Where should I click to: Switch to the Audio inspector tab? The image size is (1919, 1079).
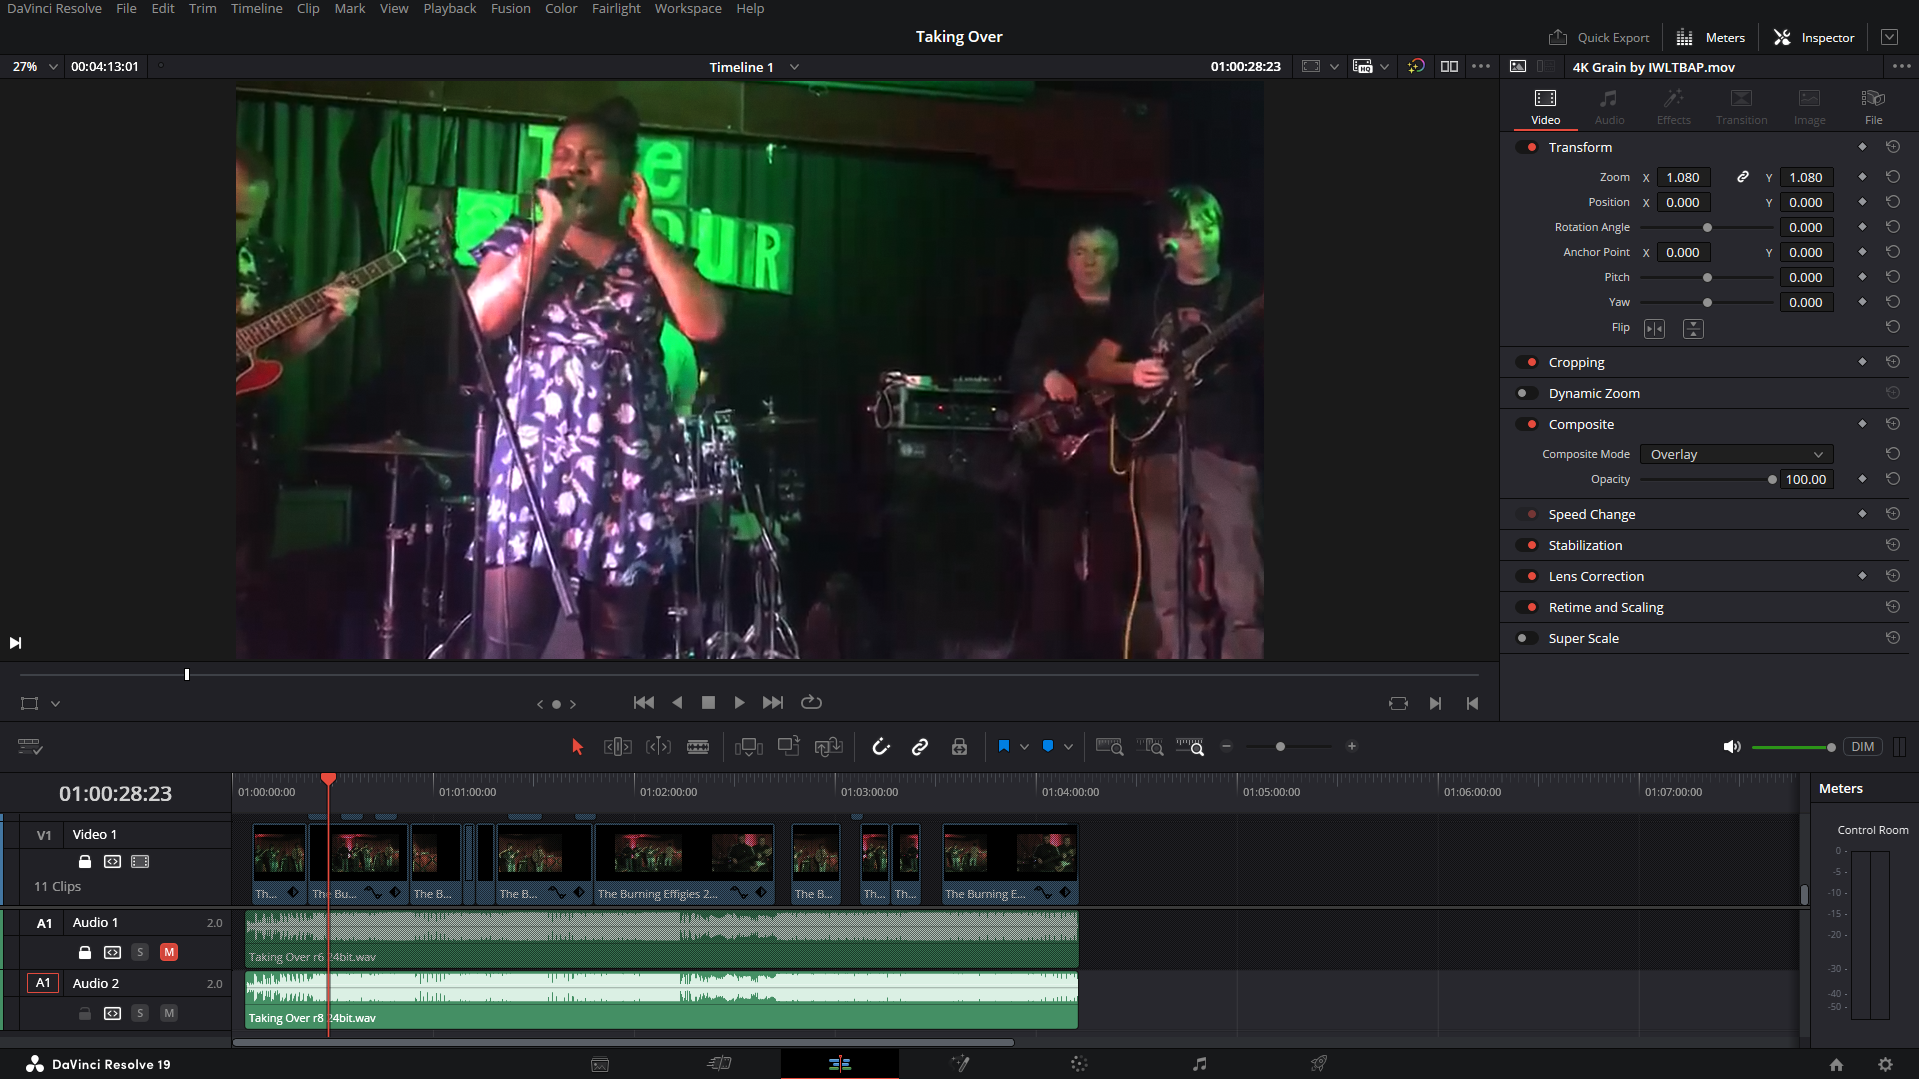pyautogui.click(x=1609, y=105)
